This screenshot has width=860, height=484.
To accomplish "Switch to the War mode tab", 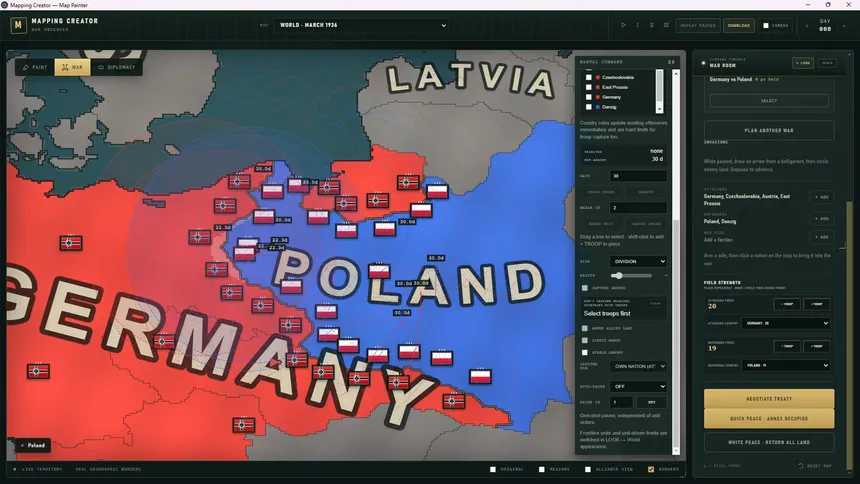I will coord(72,67).
